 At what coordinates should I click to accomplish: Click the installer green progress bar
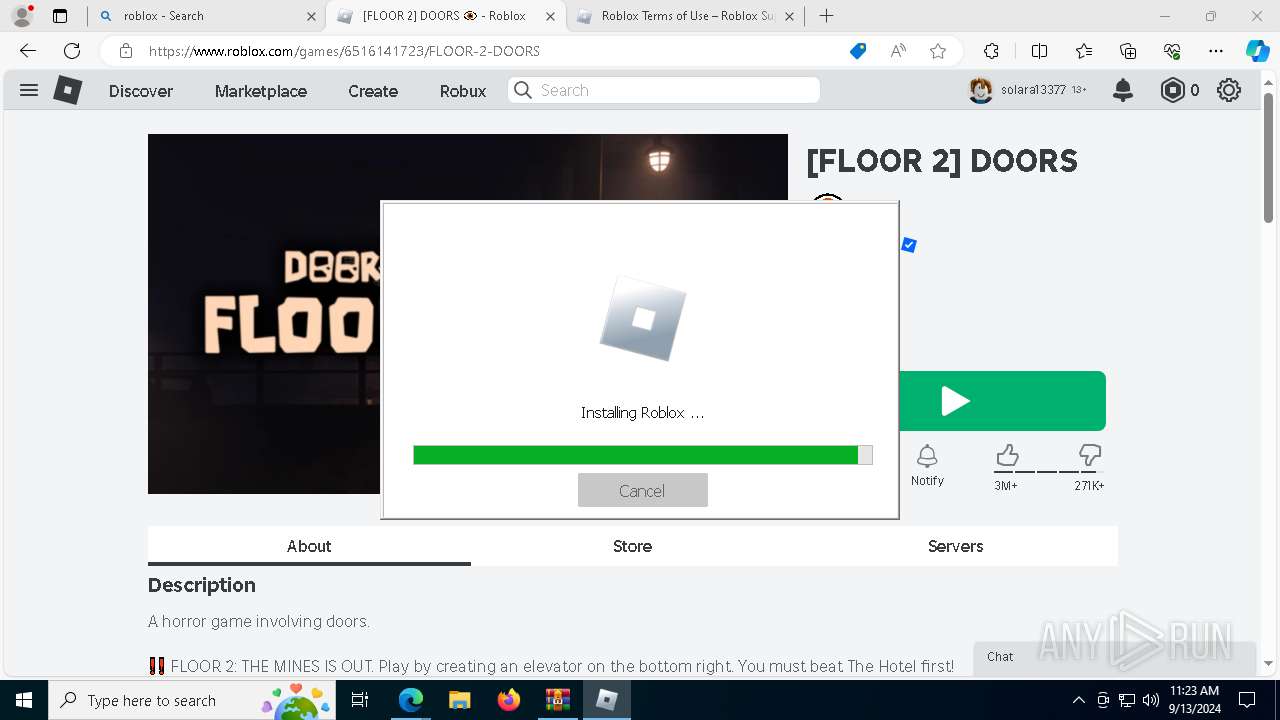tap(643, 455)
